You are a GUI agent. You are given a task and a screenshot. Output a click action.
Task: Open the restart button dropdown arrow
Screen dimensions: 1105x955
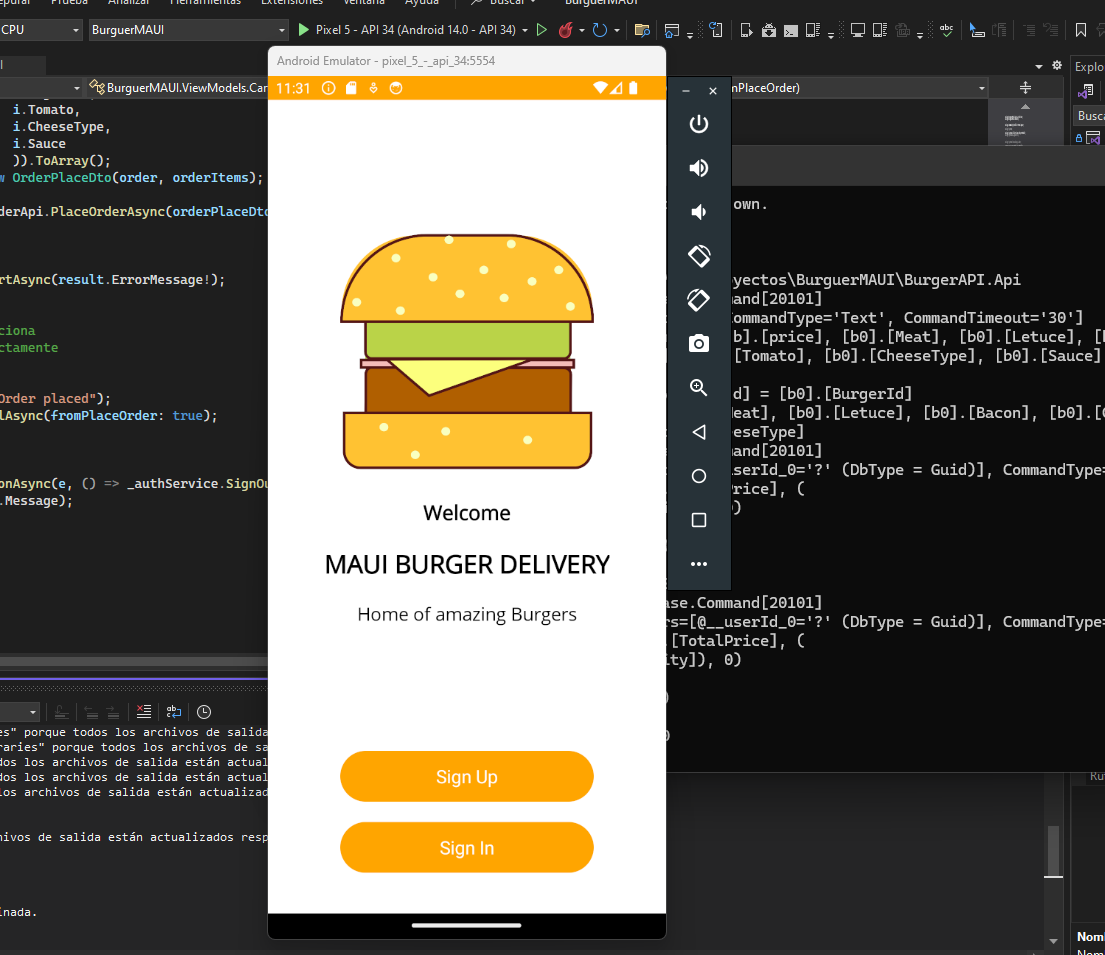click(617, 30)
